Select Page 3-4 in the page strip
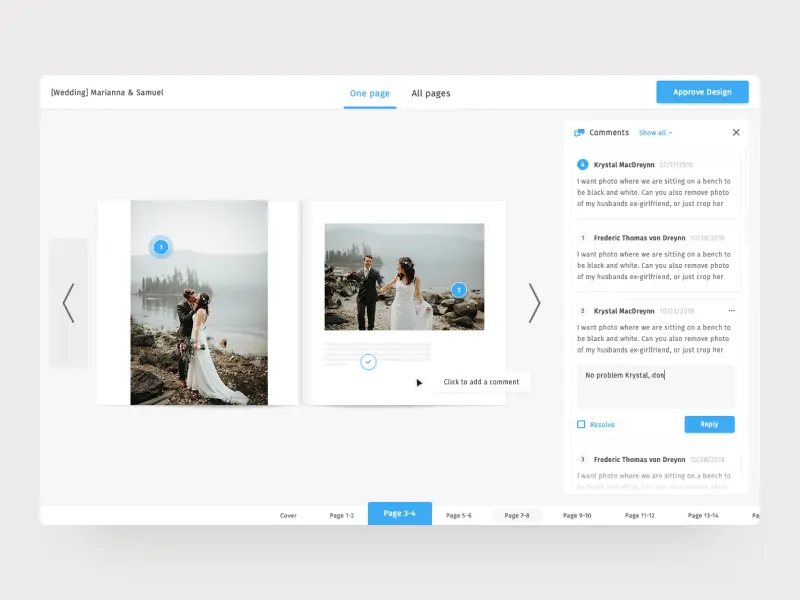The width and height of the screenshot is (800, 600). [399, 513]
